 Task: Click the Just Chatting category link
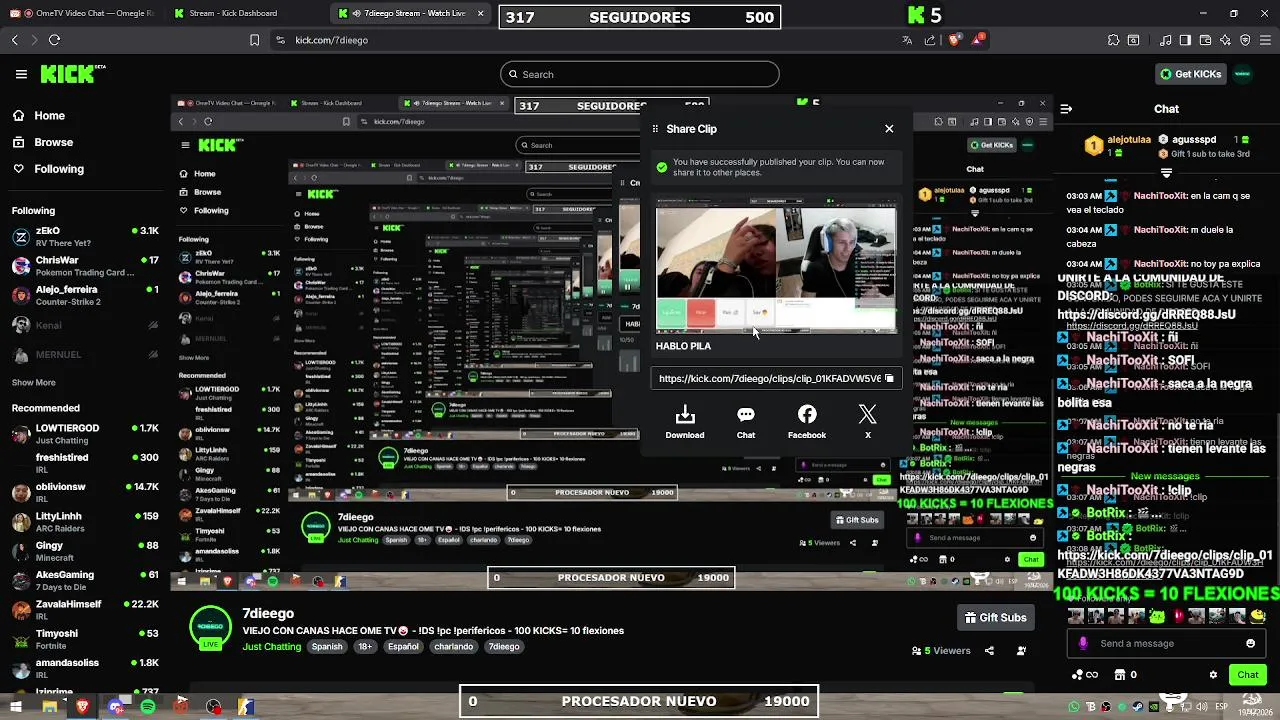point(271,647)
